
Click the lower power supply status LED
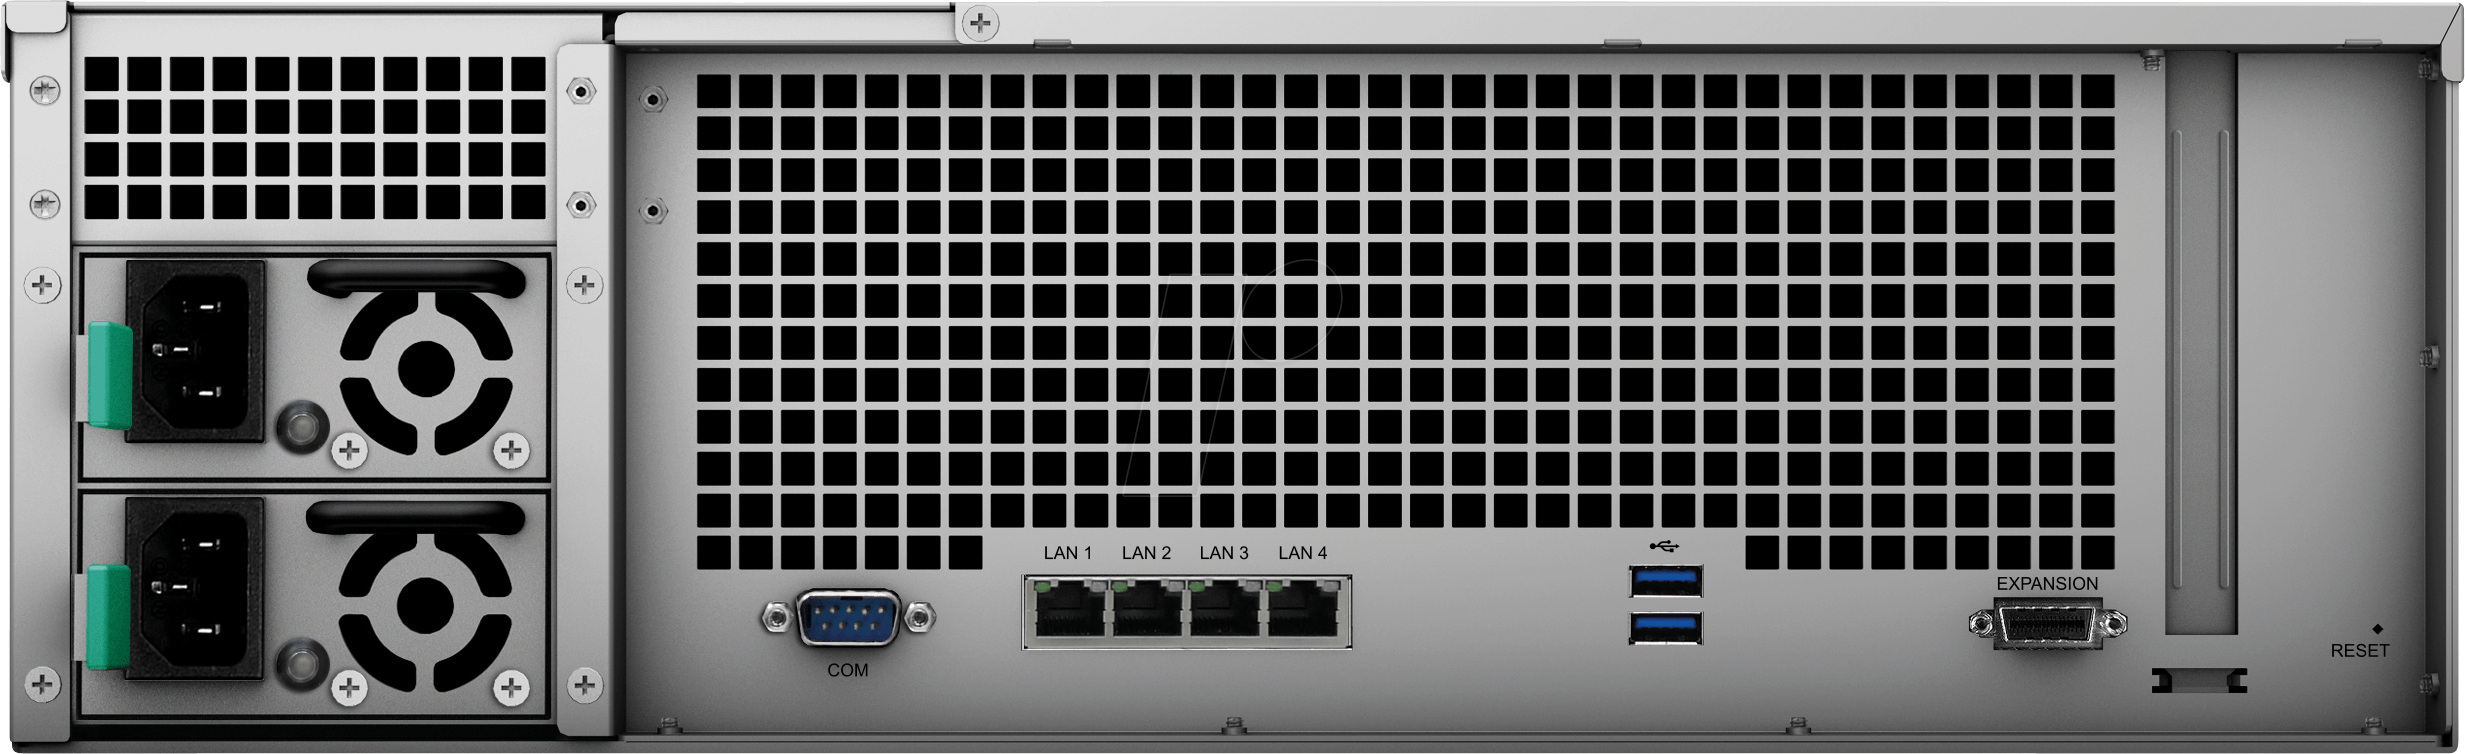(300, 663)
